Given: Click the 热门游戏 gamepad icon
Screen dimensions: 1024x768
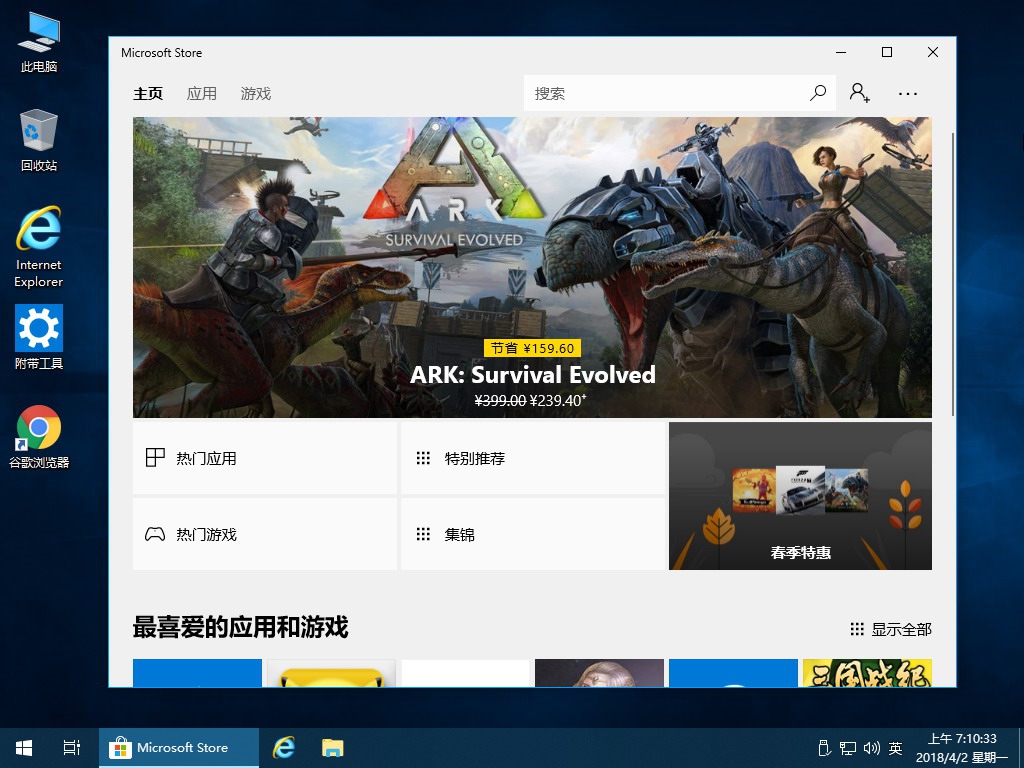Looking at the screenshot, I should 155,534.
